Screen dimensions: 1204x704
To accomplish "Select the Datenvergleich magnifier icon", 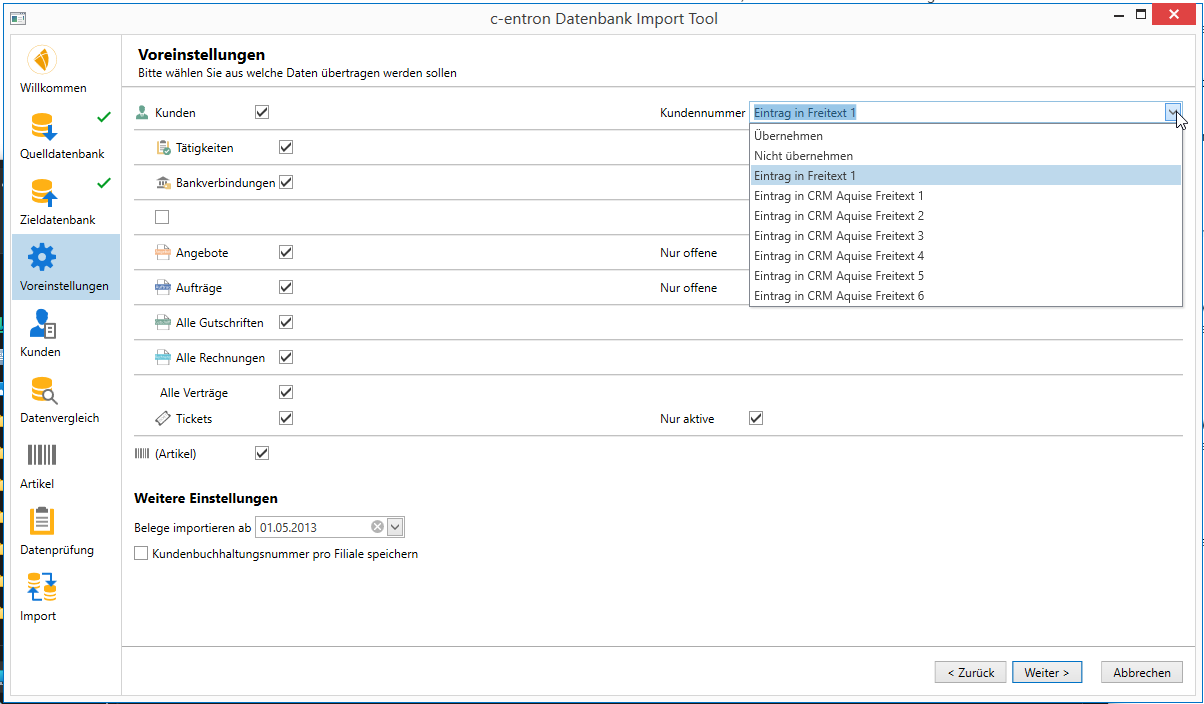I will tap(42, 390).
